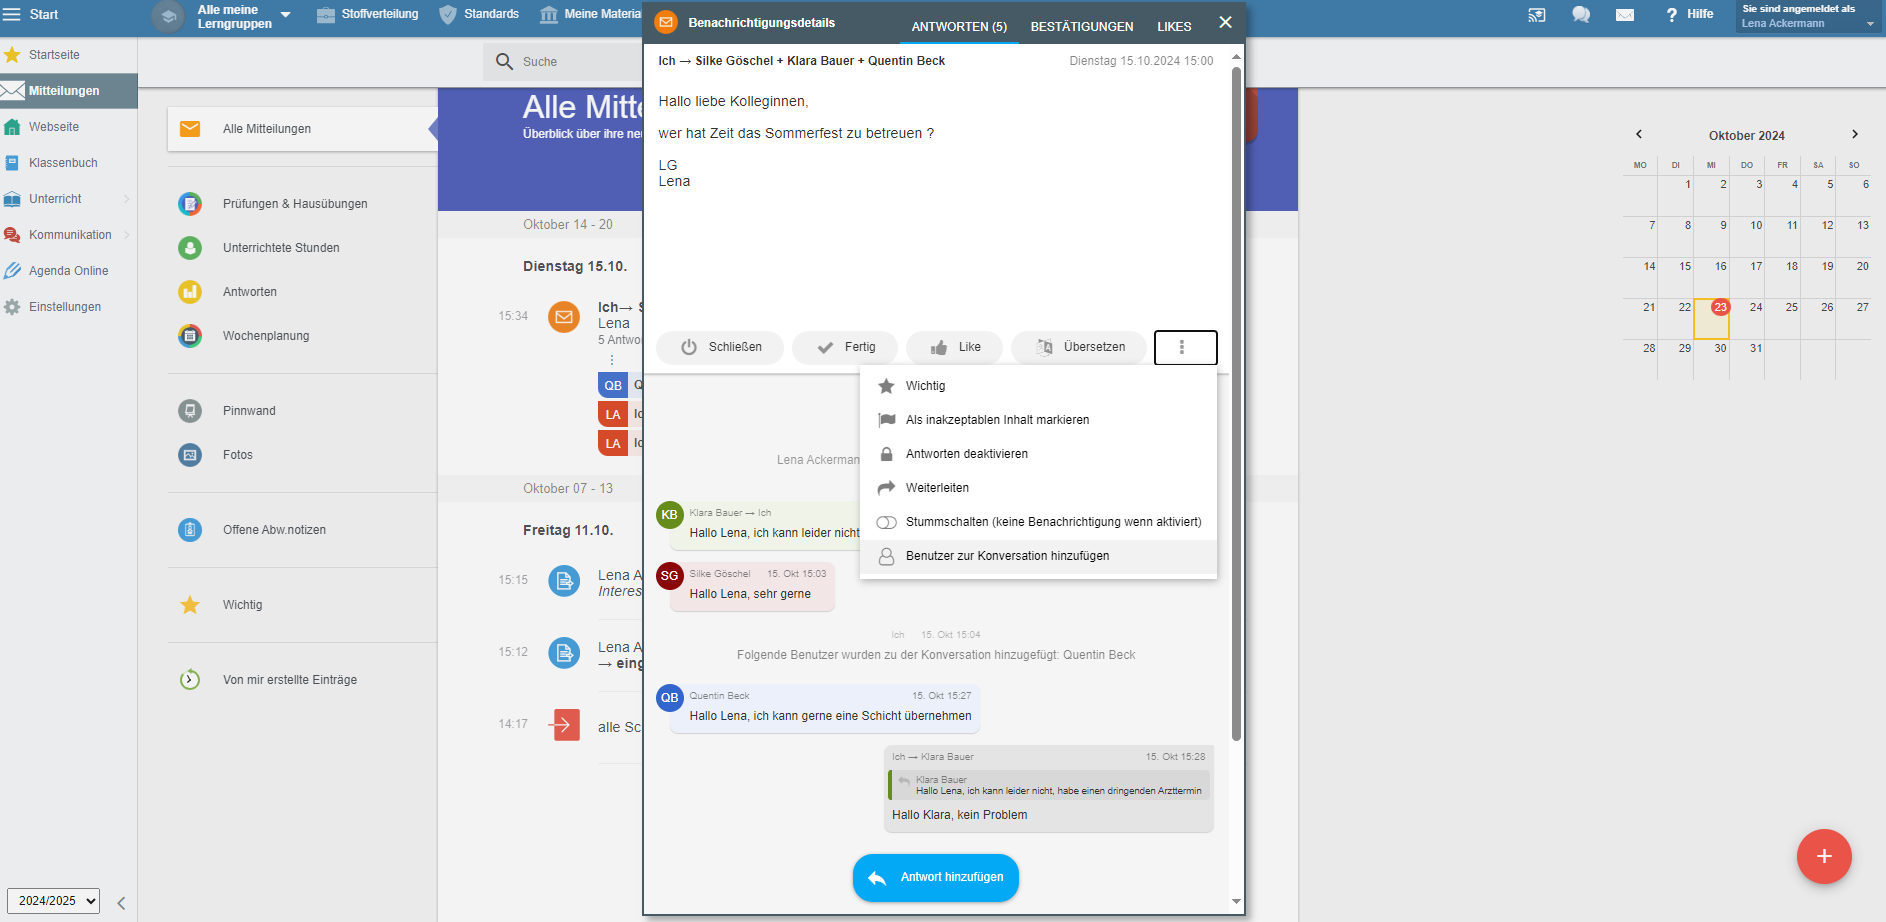Click the Offene Abw.notizen clipboard icon
This screenshot has width=1886, height=922.
click(190, 530)
